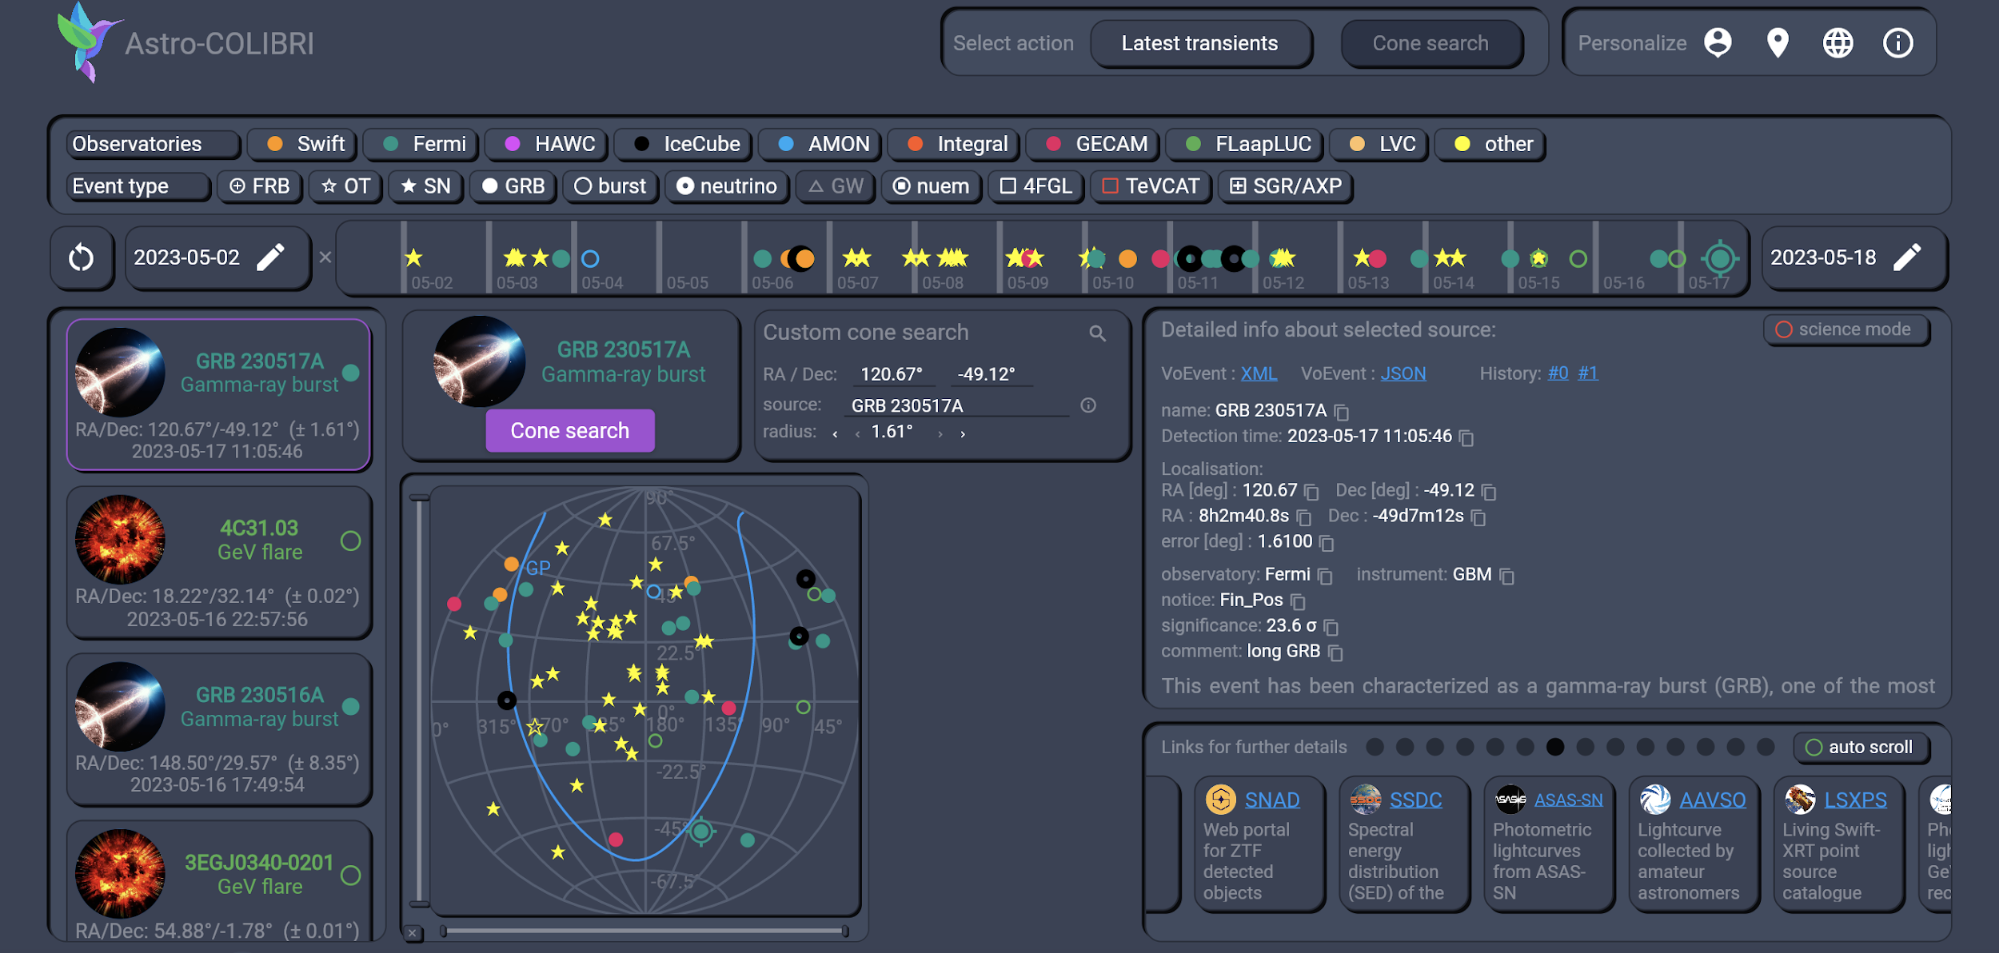The image size is (1999, 954).
Task: Click the vertical zoom slider beside sky map
Action: click(x=420, y=700)
